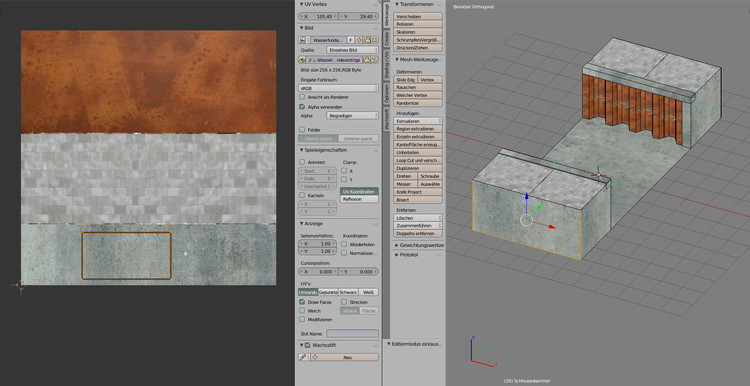Click the add new image plus icon
Screen dimensions: 750x386
pyautogui.click(x=358, y=40)
